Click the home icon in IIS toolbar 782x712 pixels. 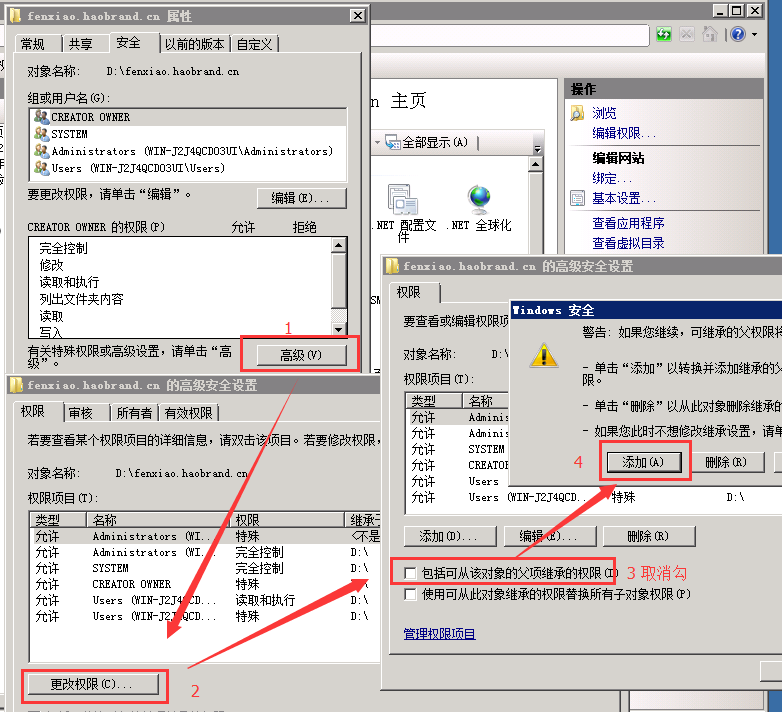click(709, 34)
